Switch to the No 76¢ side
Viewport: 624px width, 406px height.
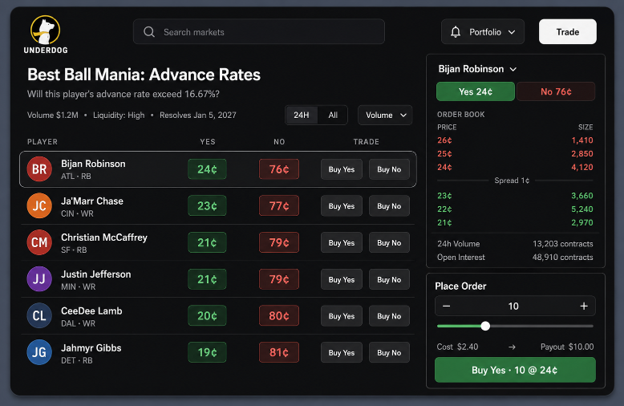[x=556, y=92]
